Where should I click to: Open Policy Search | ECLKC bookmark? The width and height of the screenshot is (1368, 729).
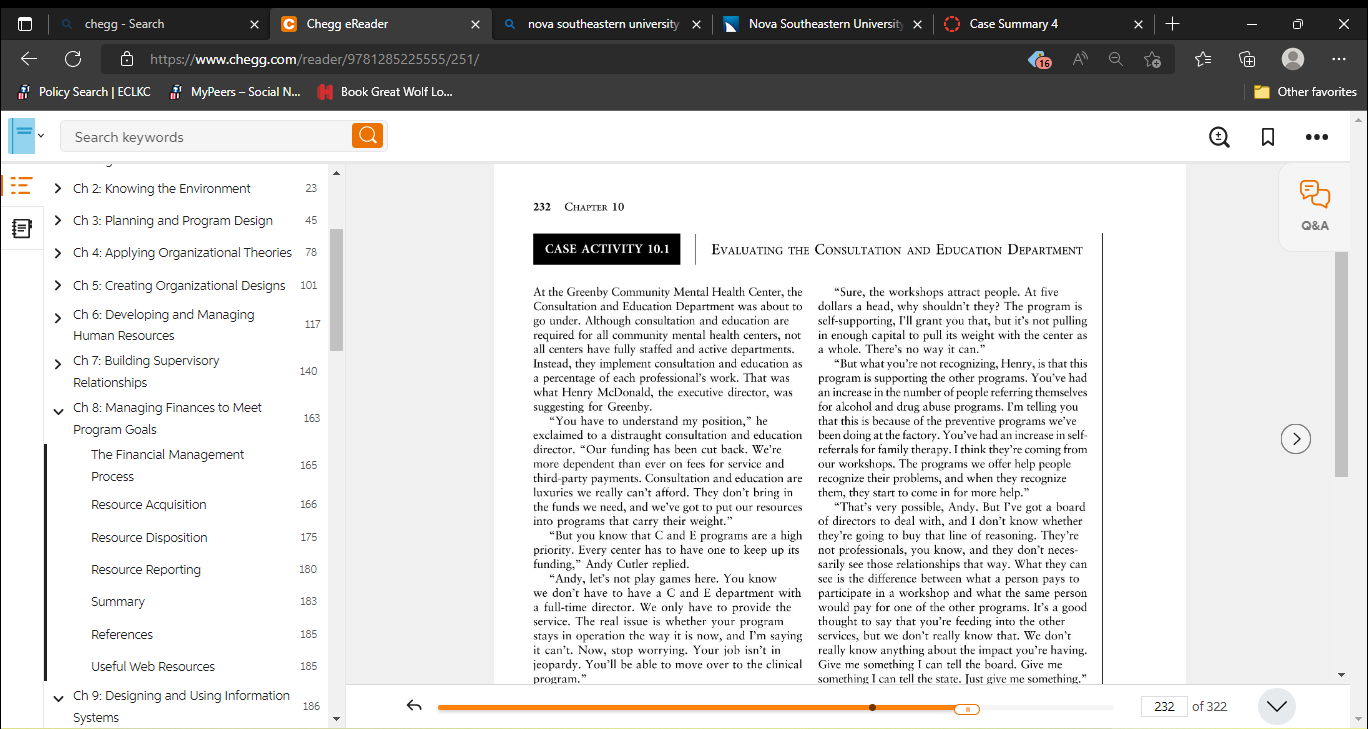pyautogui.click(x=84, y=91)
